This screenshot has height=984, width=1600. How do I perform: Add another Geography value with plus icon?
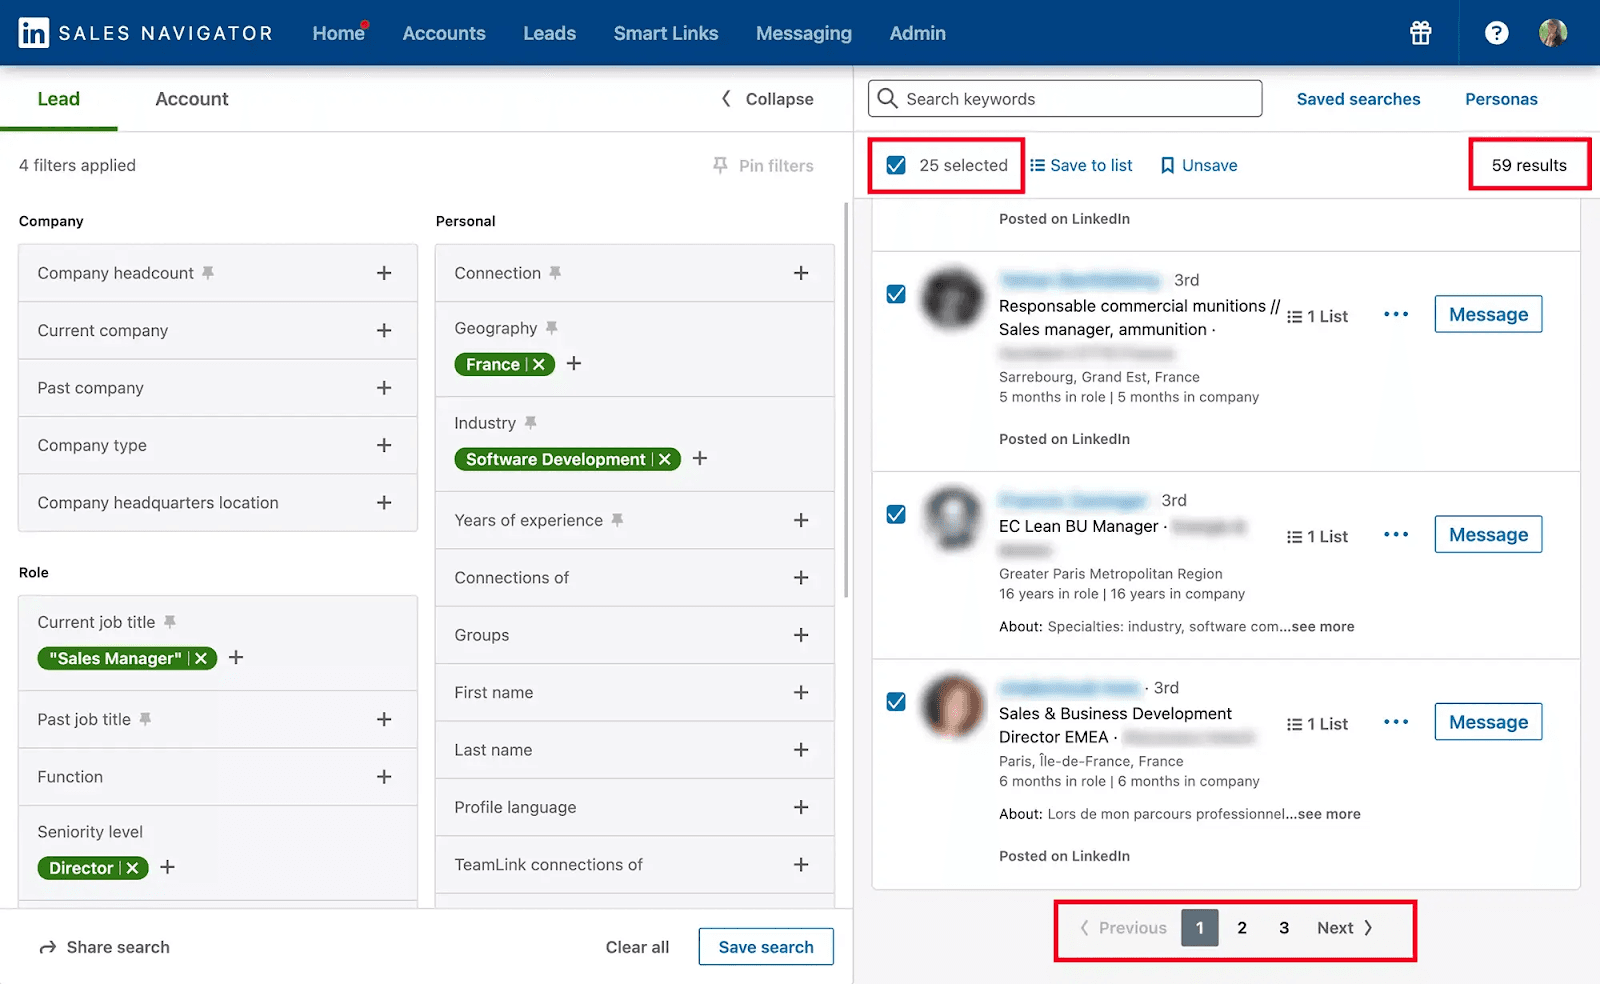tap(574, 364)
